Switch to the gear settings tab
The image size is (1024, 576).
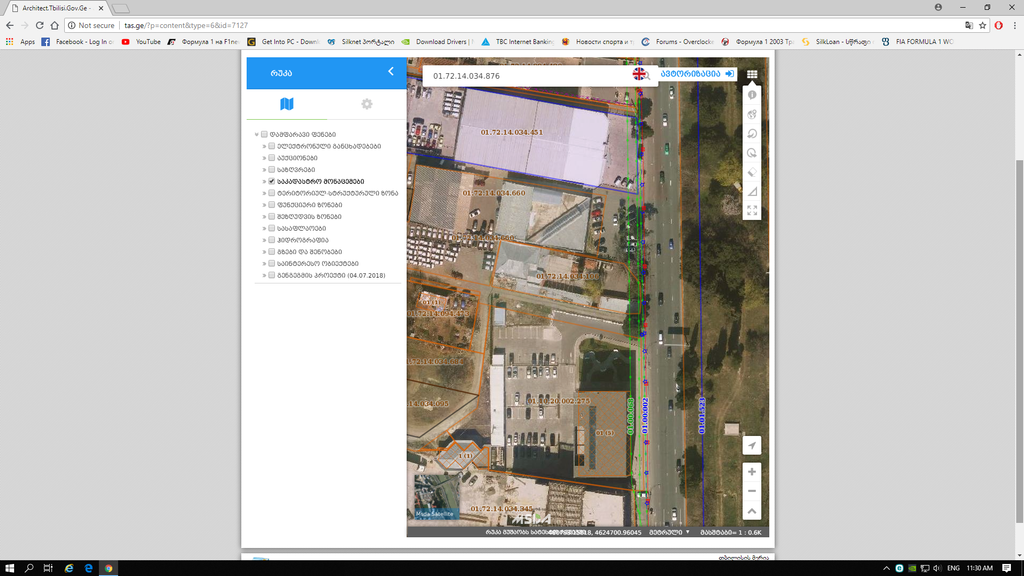click(367, 104)
